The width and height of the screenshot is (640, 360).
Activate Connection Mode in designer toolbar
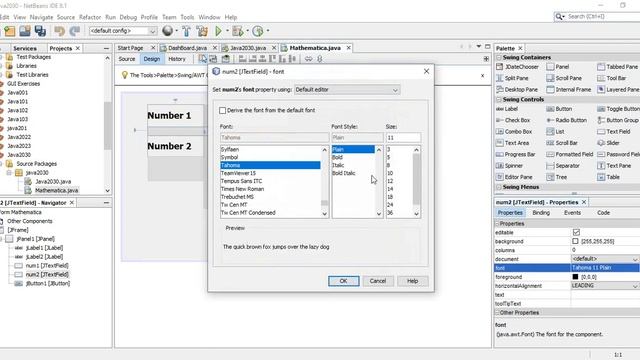(x=213, y=59)
